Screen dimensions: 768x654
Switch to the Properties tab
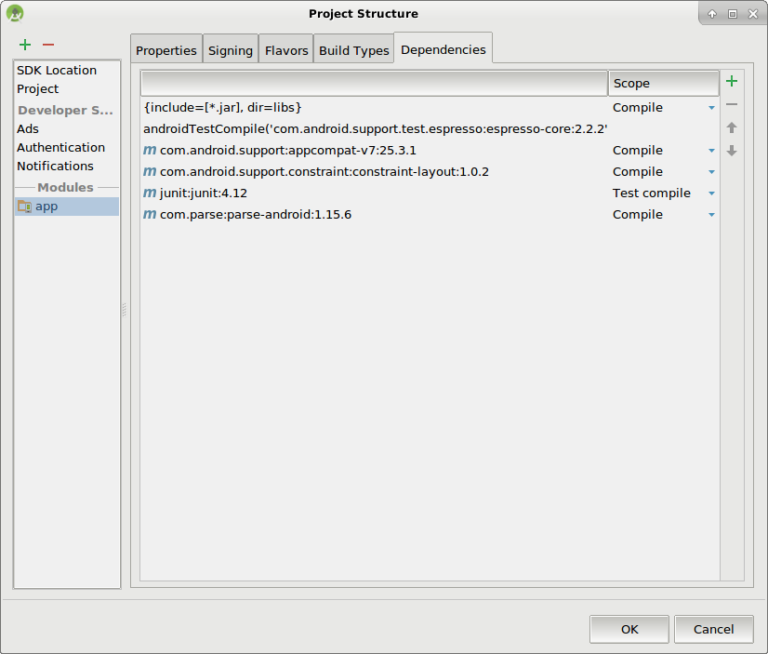166,51
